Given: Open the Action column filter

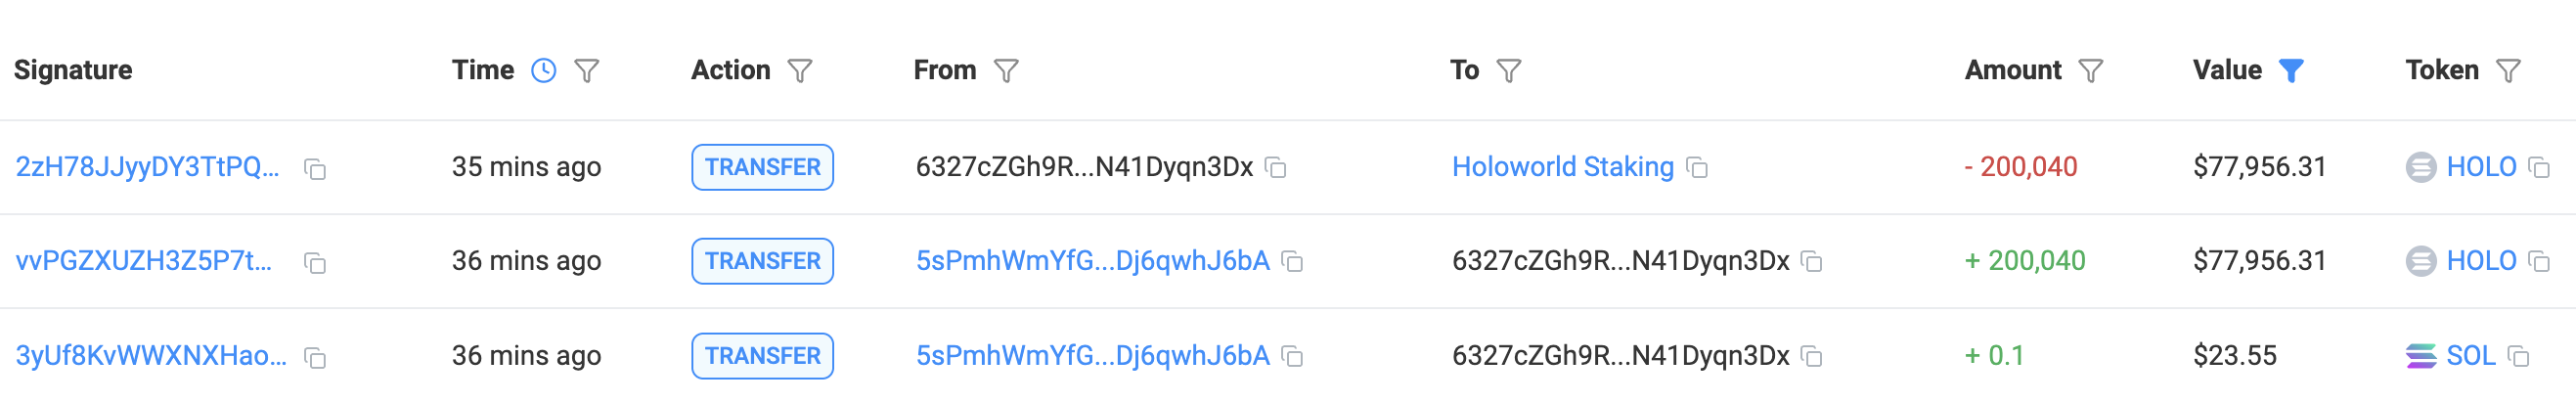Looking at the screenshot, I should coord(800,71).
